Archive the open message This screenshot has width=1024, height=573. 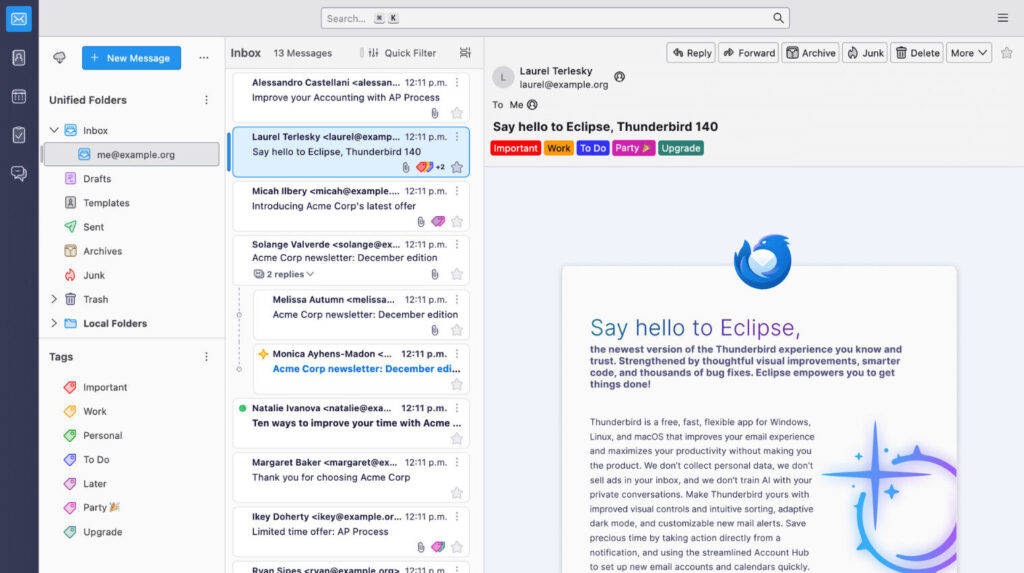810,53
